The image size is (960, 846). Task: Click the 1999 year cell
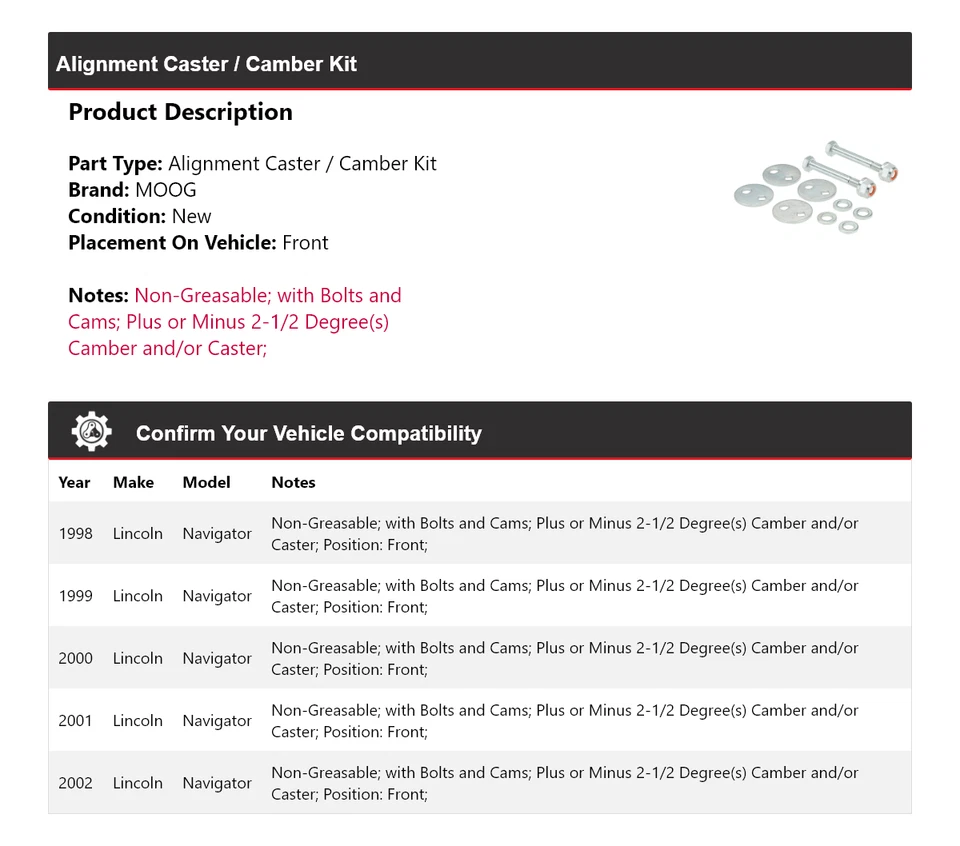tap(75, 596)
